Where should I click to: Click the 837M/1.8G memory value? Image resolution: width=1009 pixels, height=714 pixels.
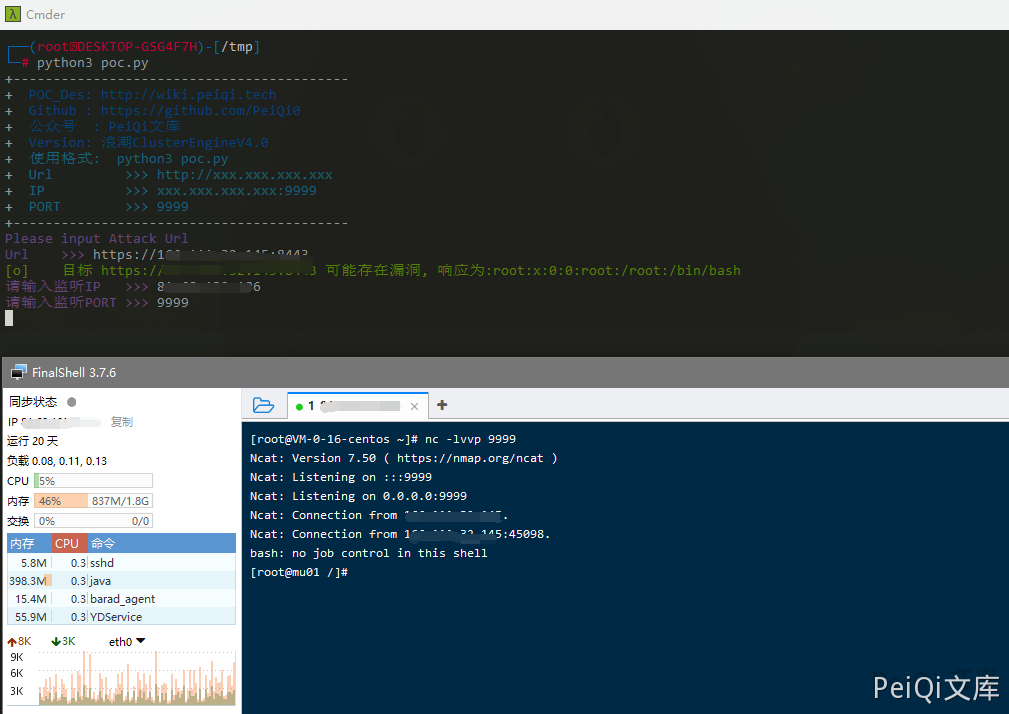pyautogui.click(x=120, y=501)
